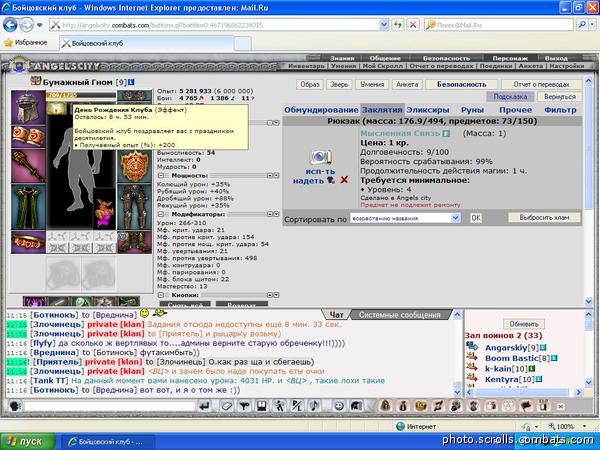Open the search provider dropdown arrow
Viewport: 600px width, 450px height.
pos(592,25)
